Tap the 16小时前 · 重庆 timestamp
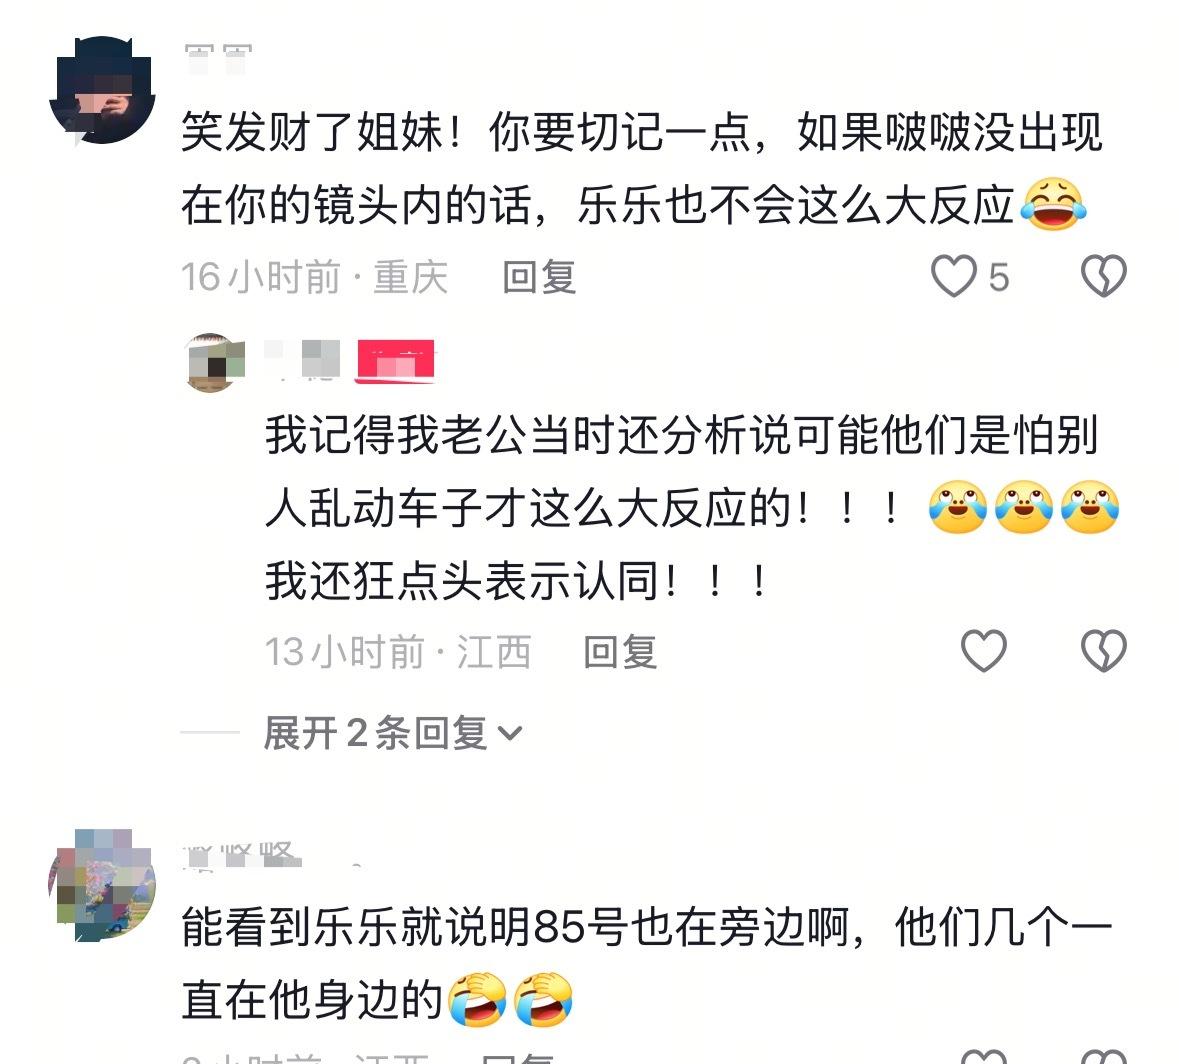 click(x=314, y=277)
